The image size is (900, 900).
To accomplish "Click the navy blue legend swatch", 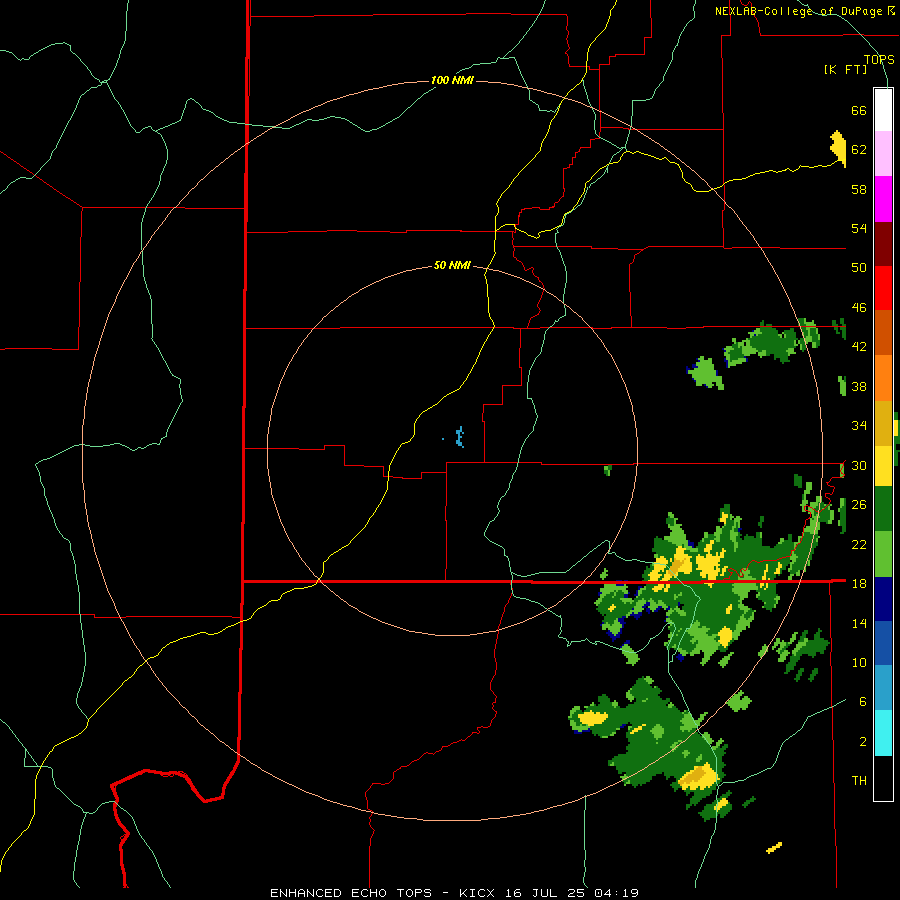I will 883,599.
